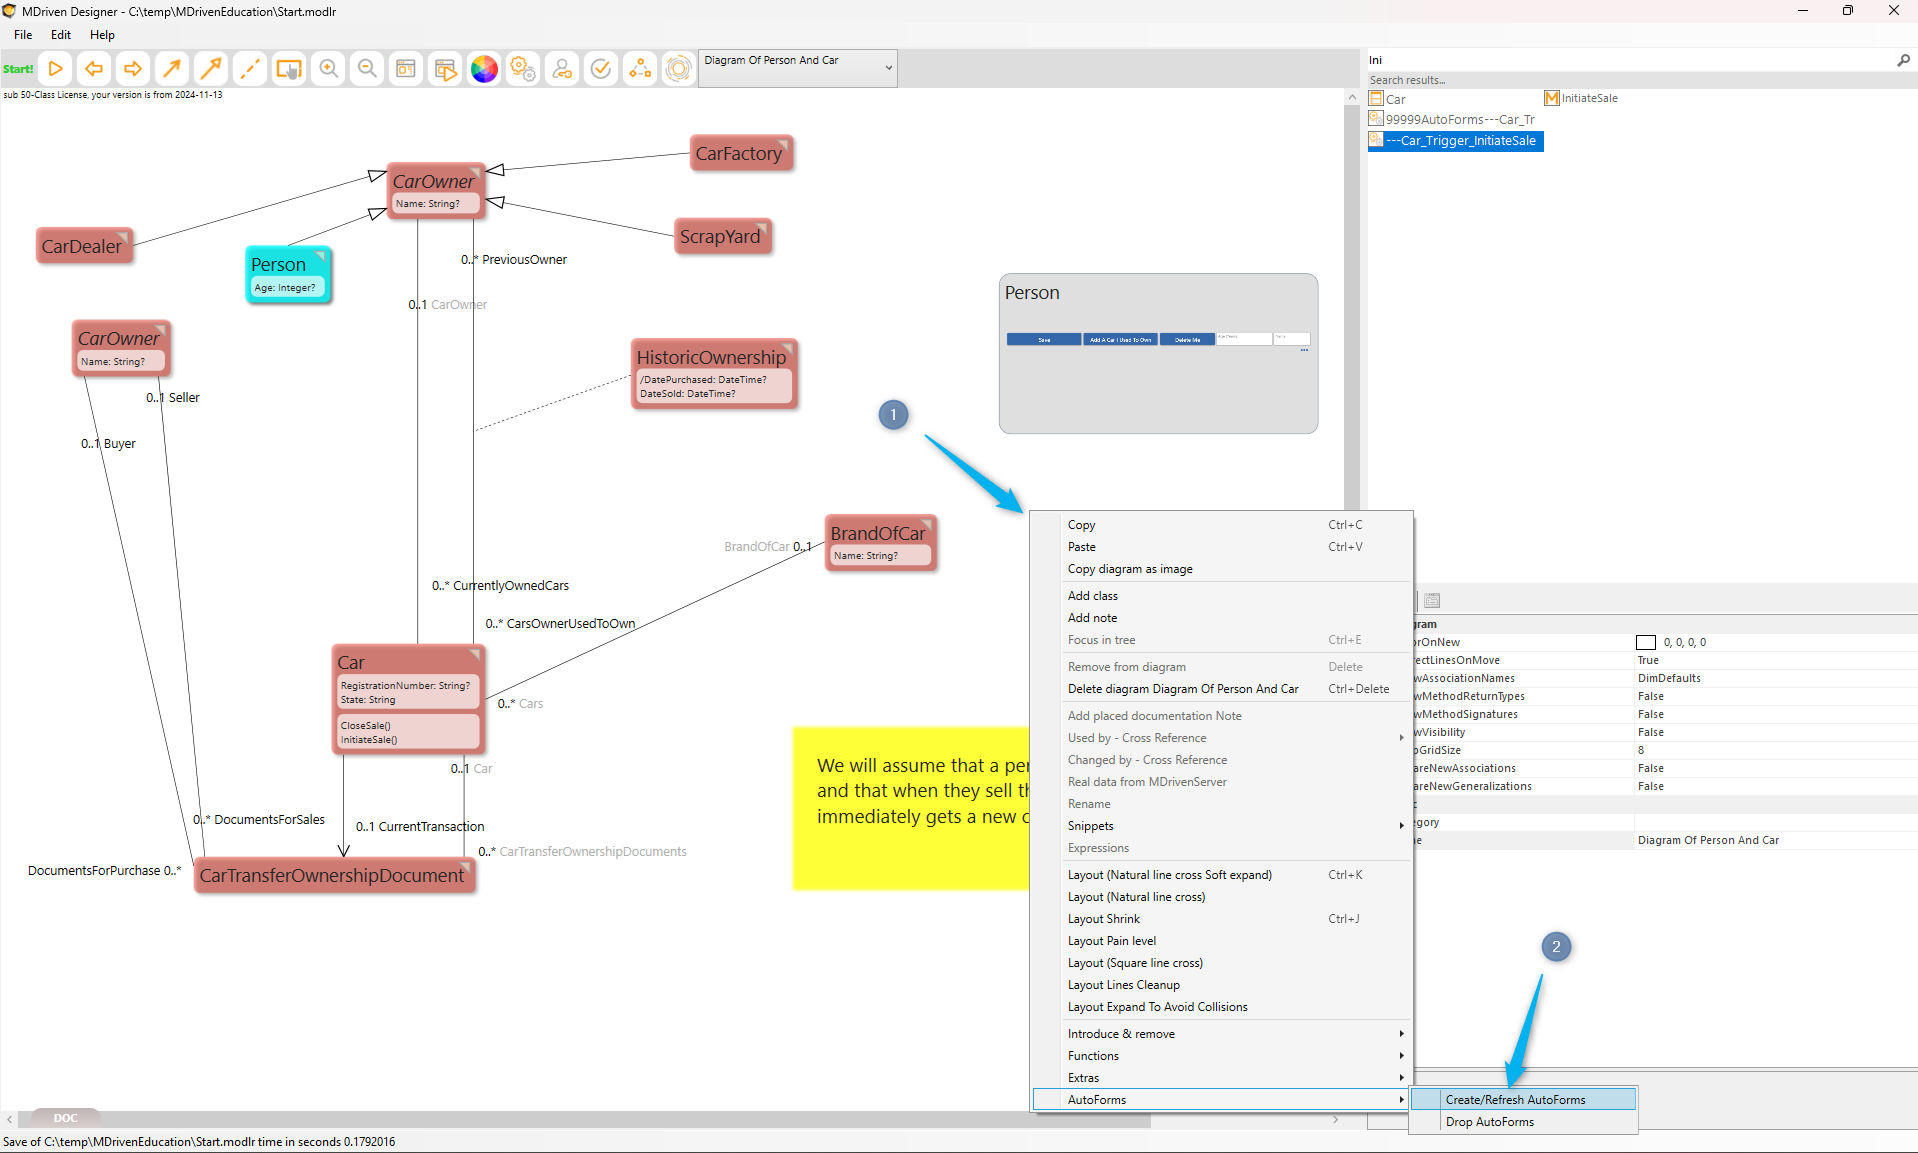Select Create/Refresh AutoForms menu entry
Screen dimensions: 1918x1153
(1515, 1100)
